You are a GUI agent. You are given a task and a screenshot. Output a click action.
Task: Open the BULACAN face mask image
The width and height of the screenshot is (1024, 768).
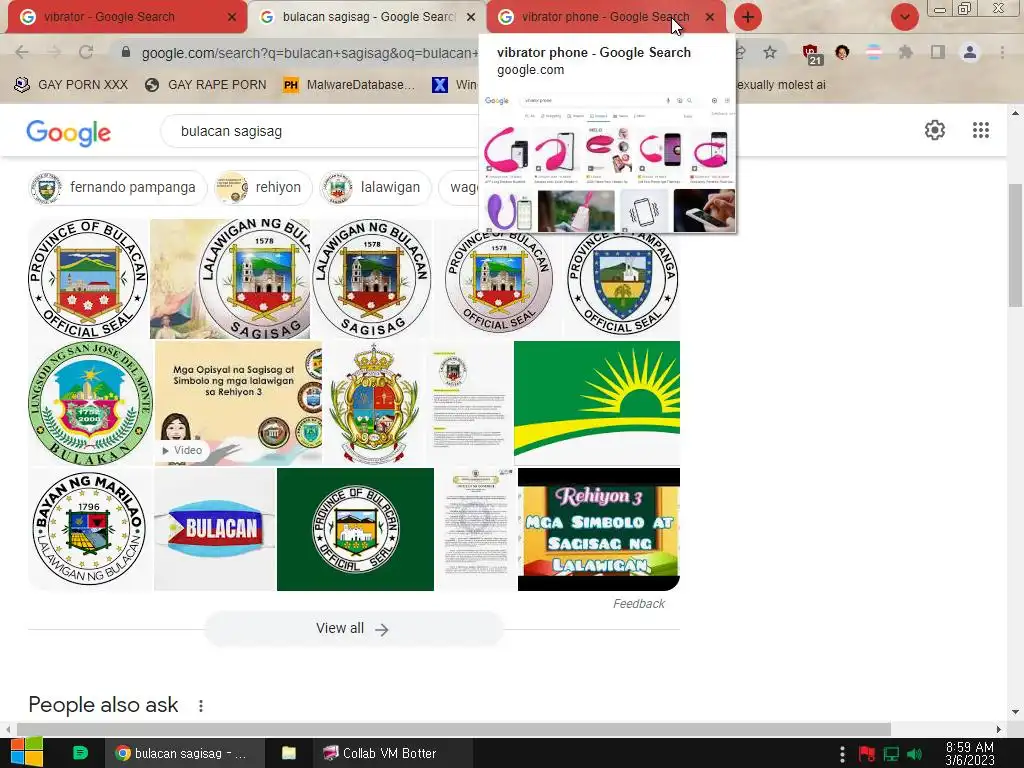pyautogui.click(x=214, y=530)
